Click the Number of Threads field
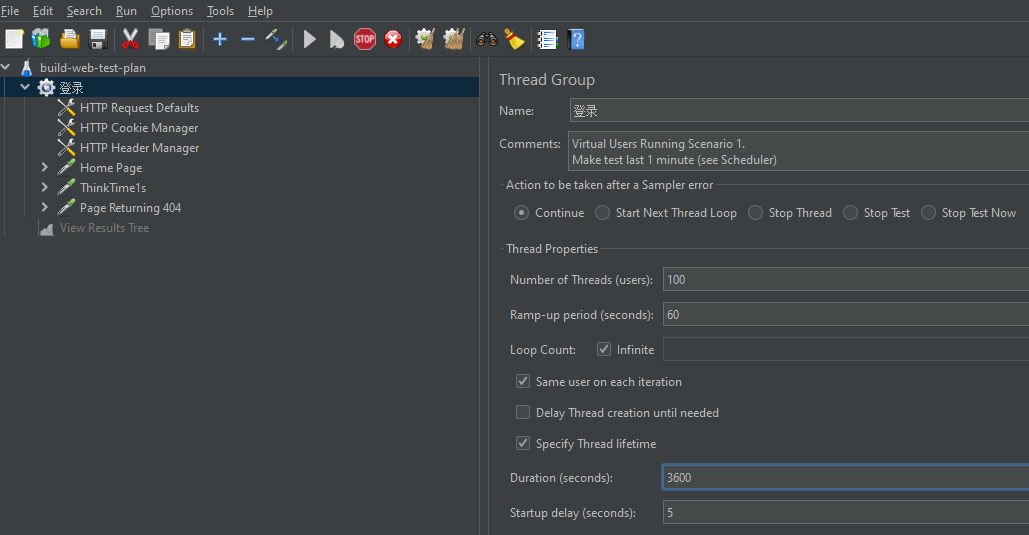This screenshot has width=1029, height=535. tap(846, 279)
